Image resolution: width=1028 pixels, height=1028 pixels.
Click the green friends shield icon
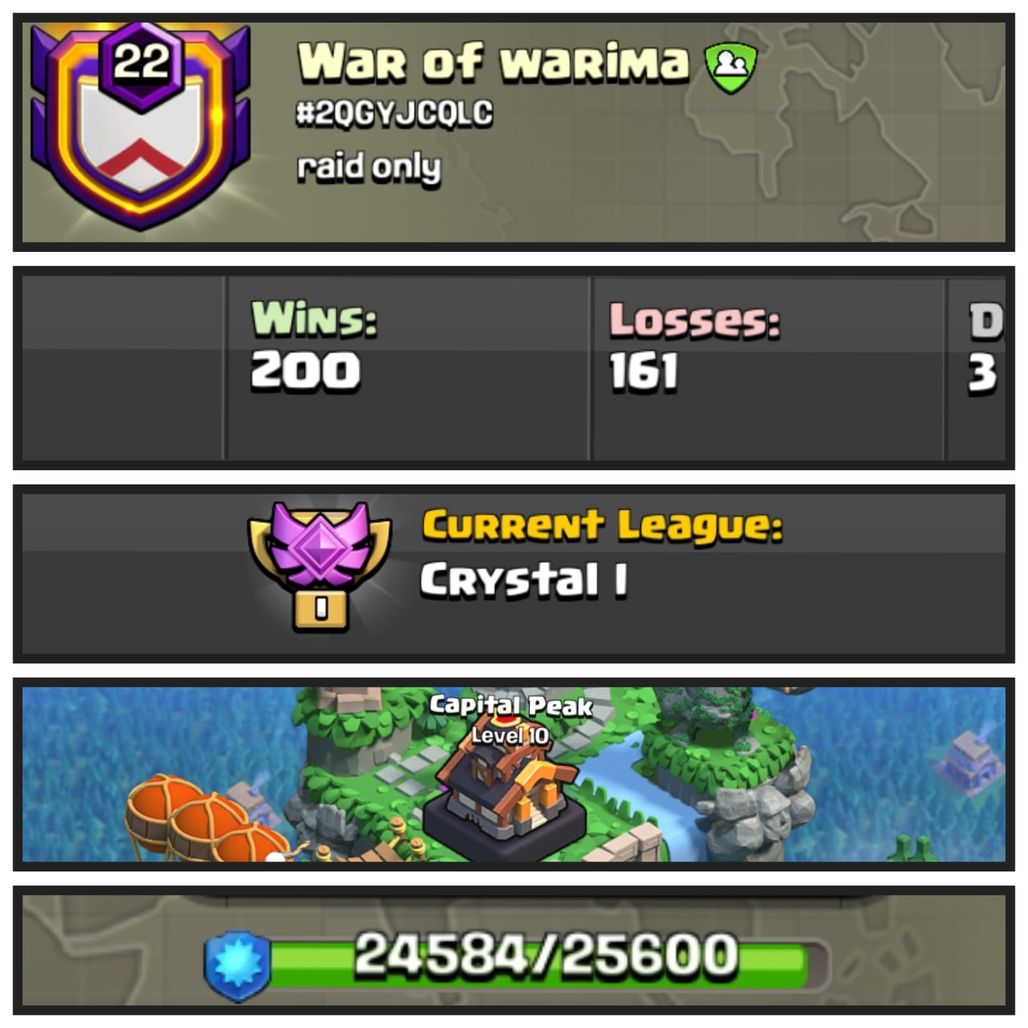731,68
